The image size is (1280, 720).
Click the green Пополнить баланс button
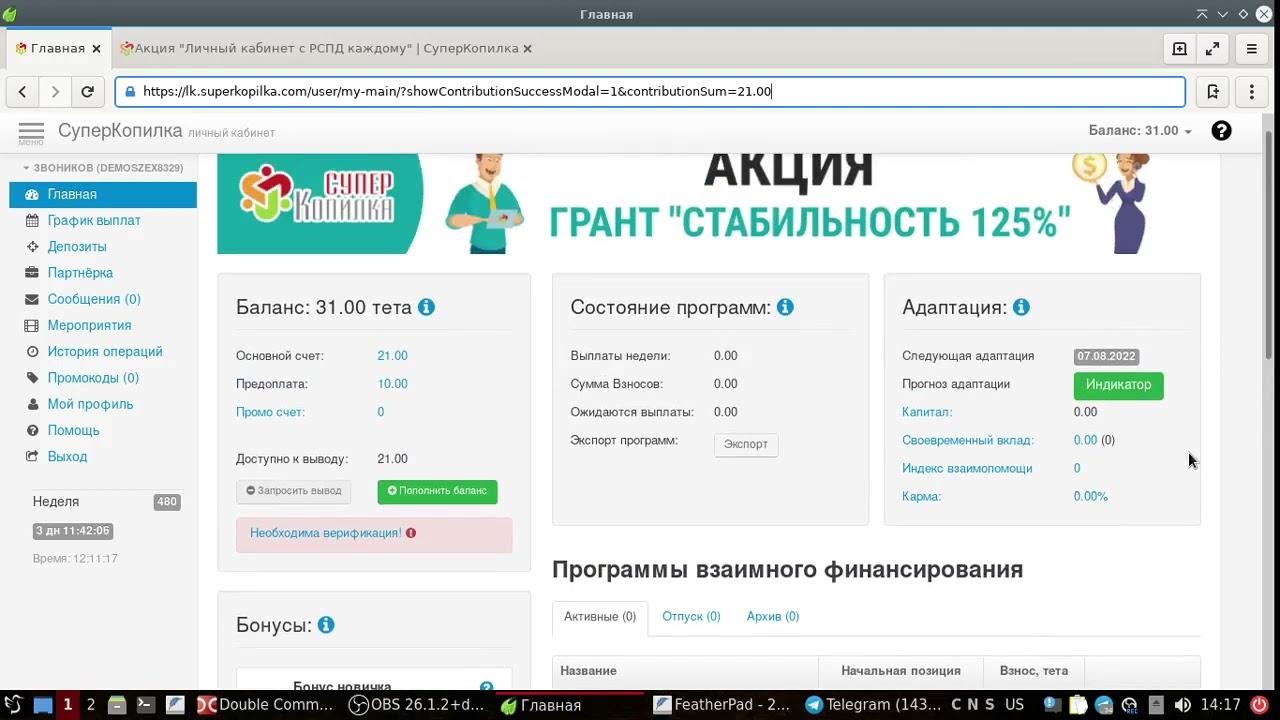pos(437,491)
